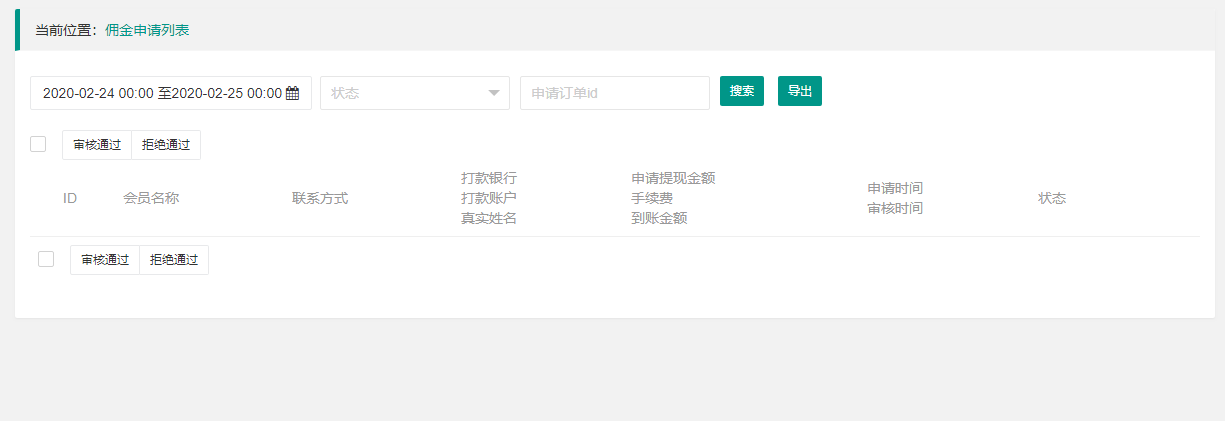Tick the checkbox below the table header

(x=46, y=259)
